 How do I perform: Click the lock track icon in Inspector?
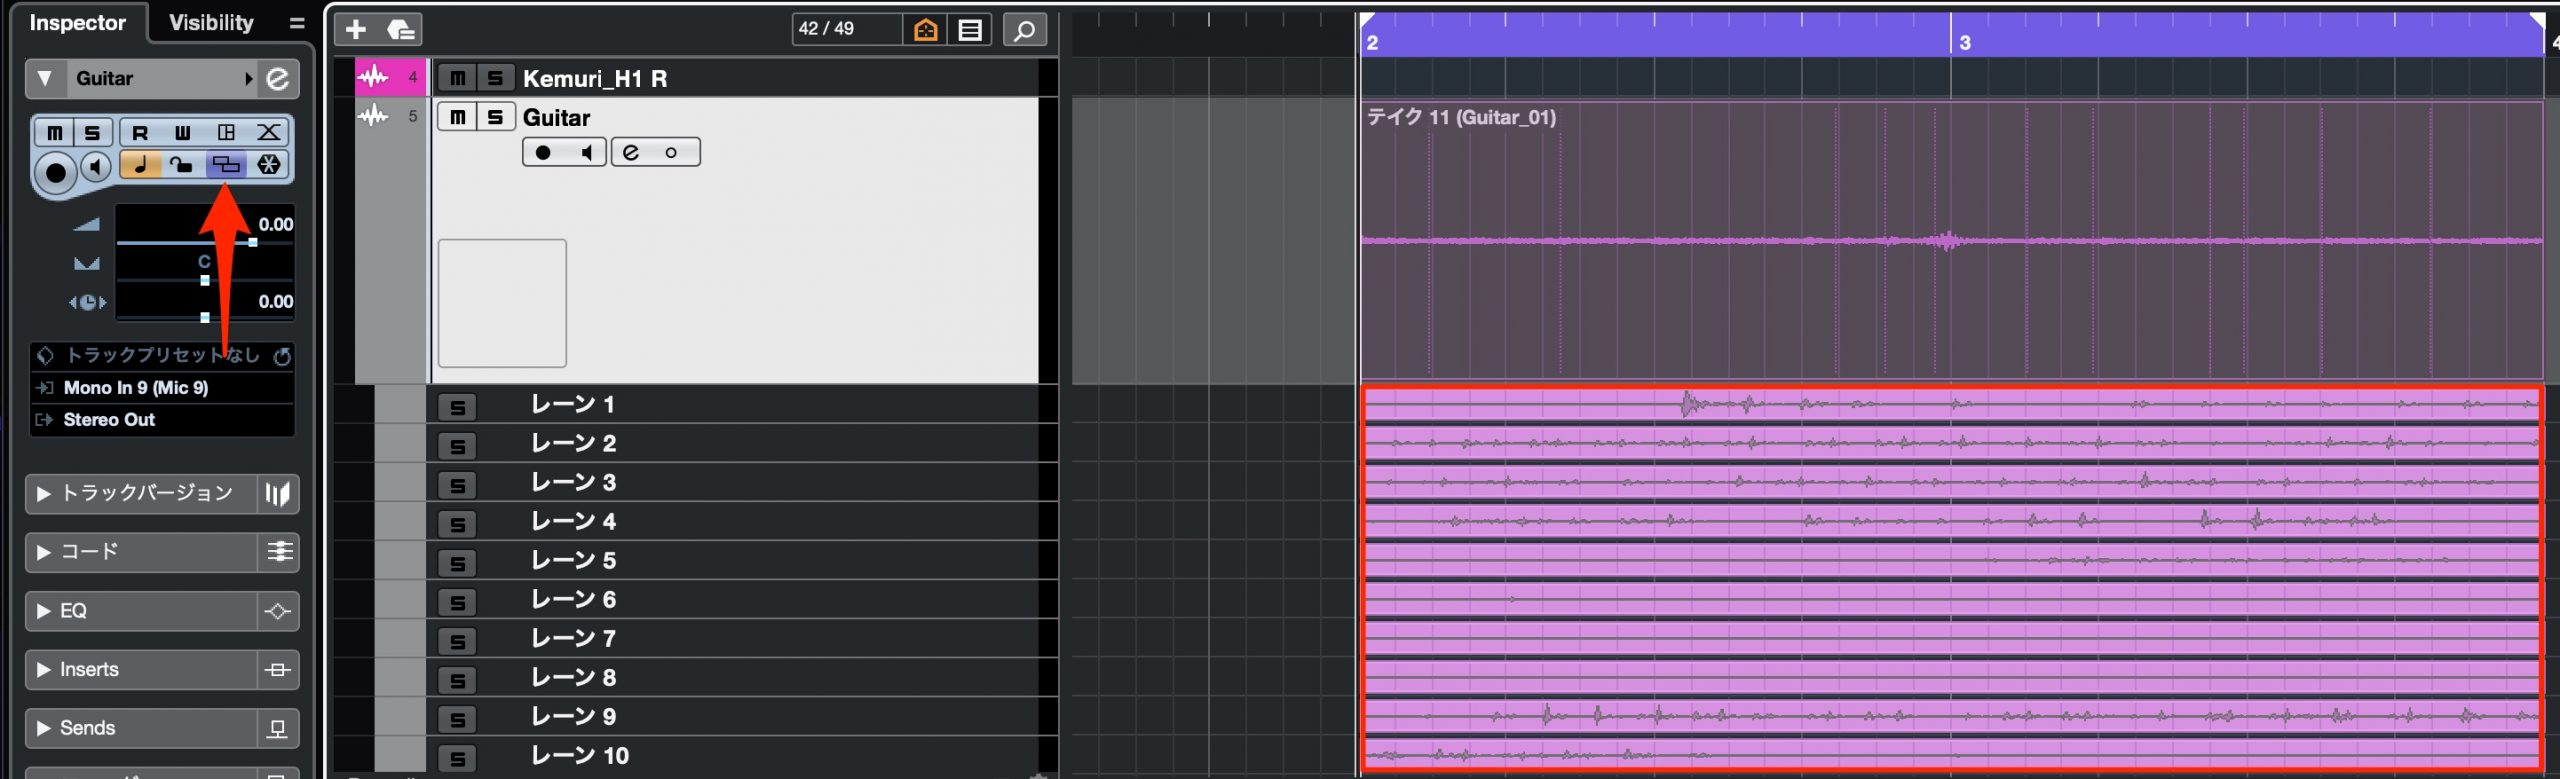point(182,165)
